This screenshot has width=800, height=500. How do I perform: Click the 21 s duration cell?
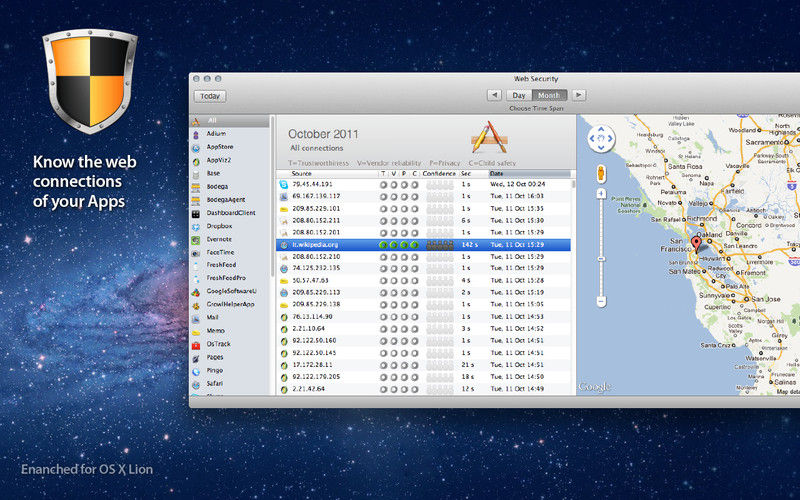click(468, 365)
